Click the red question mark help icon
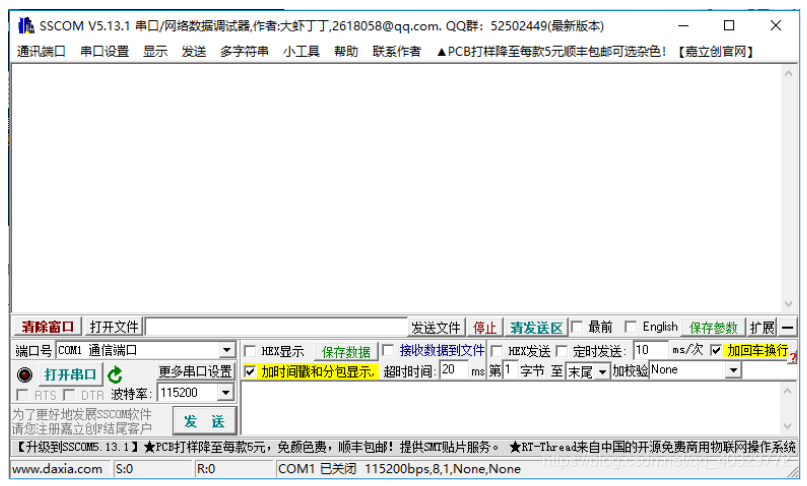Screen dimensions: 807x486 [793, 357]
